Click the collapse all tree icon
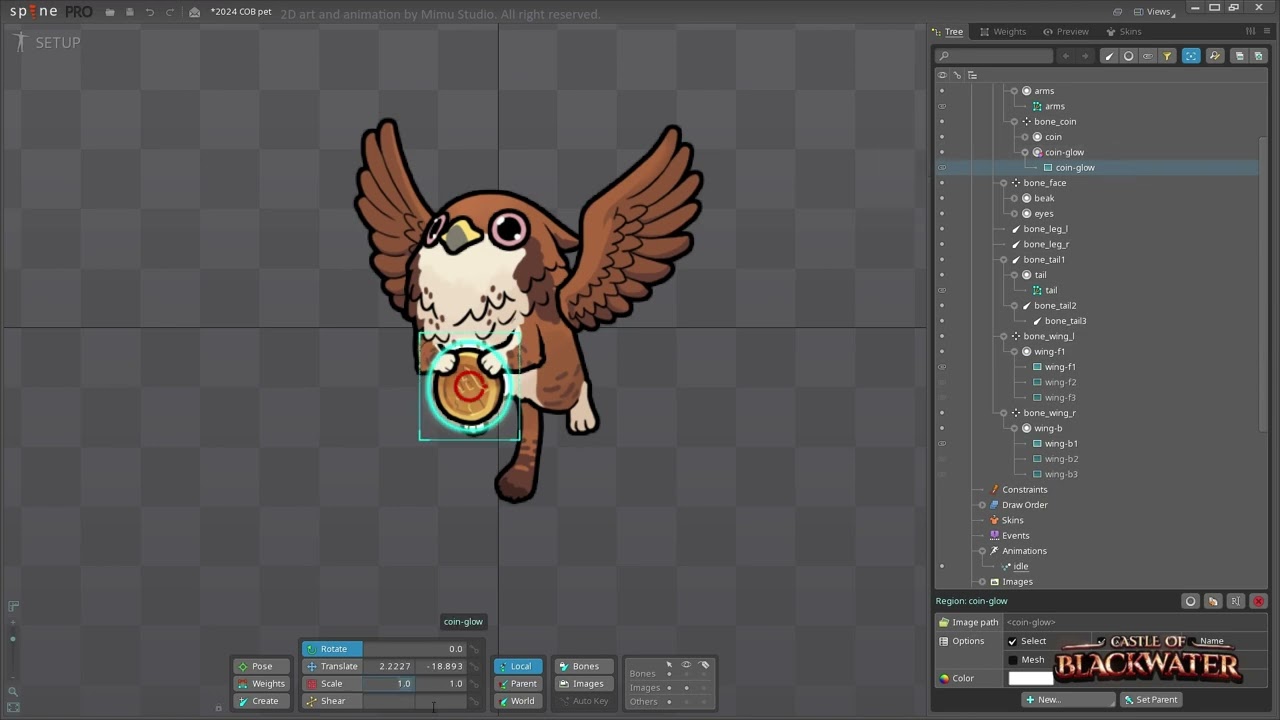The image size is (1280, 720). [1239, 56]
